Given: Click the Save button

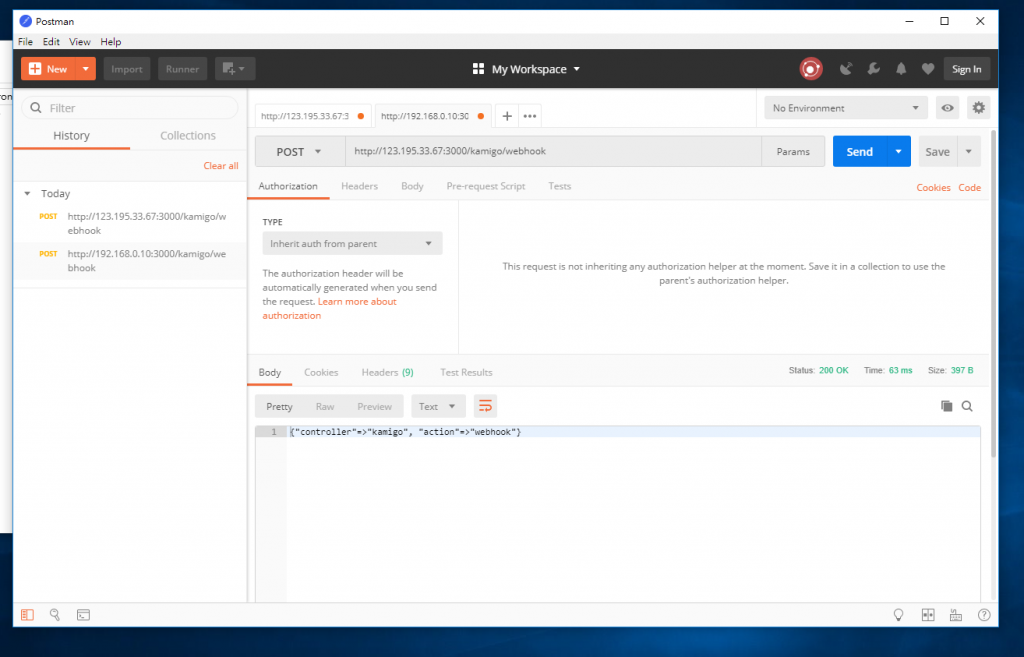Looking at the screenshot, I should tap(937, 152).
